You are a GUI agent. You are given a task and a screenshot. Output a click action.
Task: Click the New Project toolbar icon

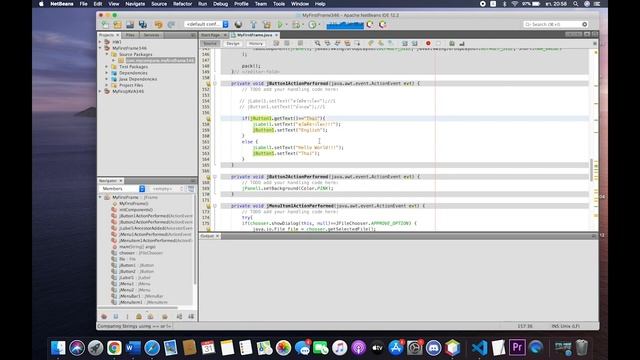pyautogui.click(x=118, y=24)
